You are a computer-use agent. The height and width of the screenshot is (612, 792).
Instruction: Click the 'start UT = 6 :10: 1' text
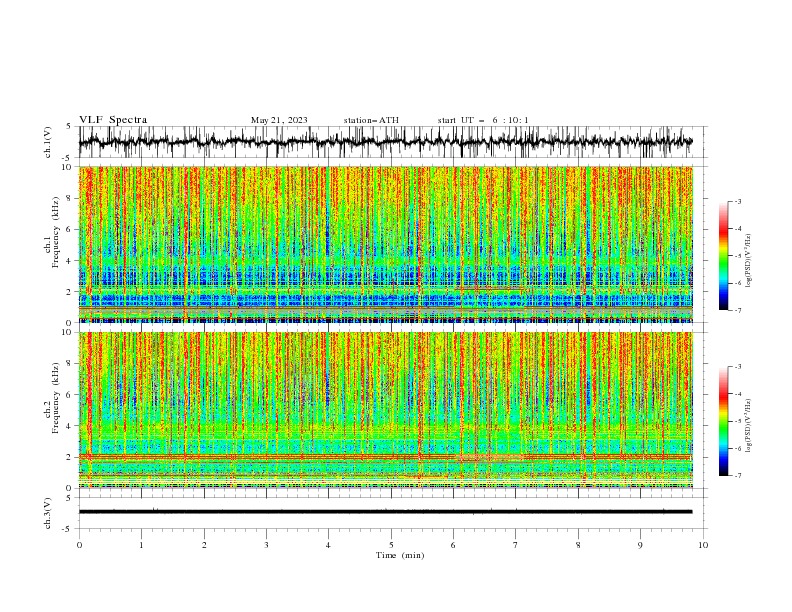click(483, 120)
